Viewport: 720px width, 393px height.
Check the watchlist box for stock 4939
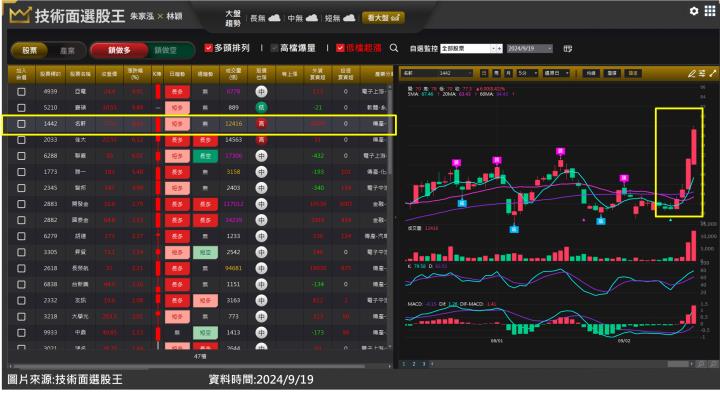[21, 91]
